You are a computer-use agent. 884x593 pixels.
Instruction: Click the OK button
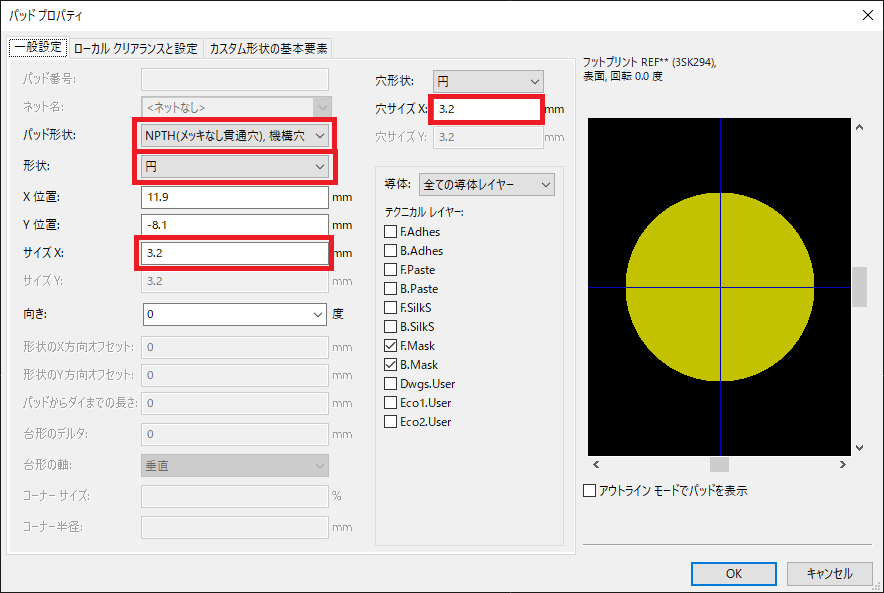tap(733, 574)
